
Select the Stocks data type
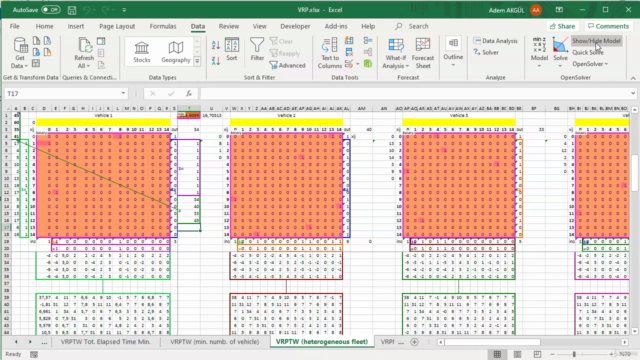pos(142,52)
